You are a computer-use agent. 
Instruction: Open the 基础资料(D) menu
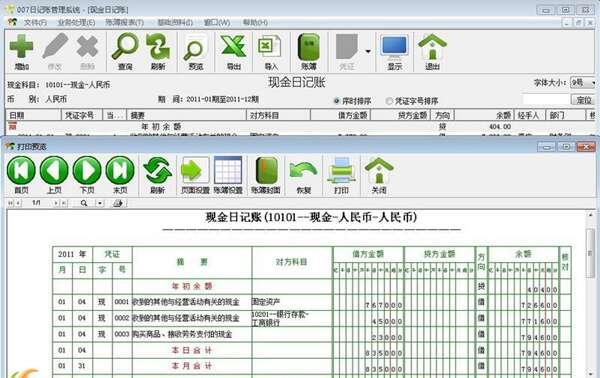pos(175,23)
